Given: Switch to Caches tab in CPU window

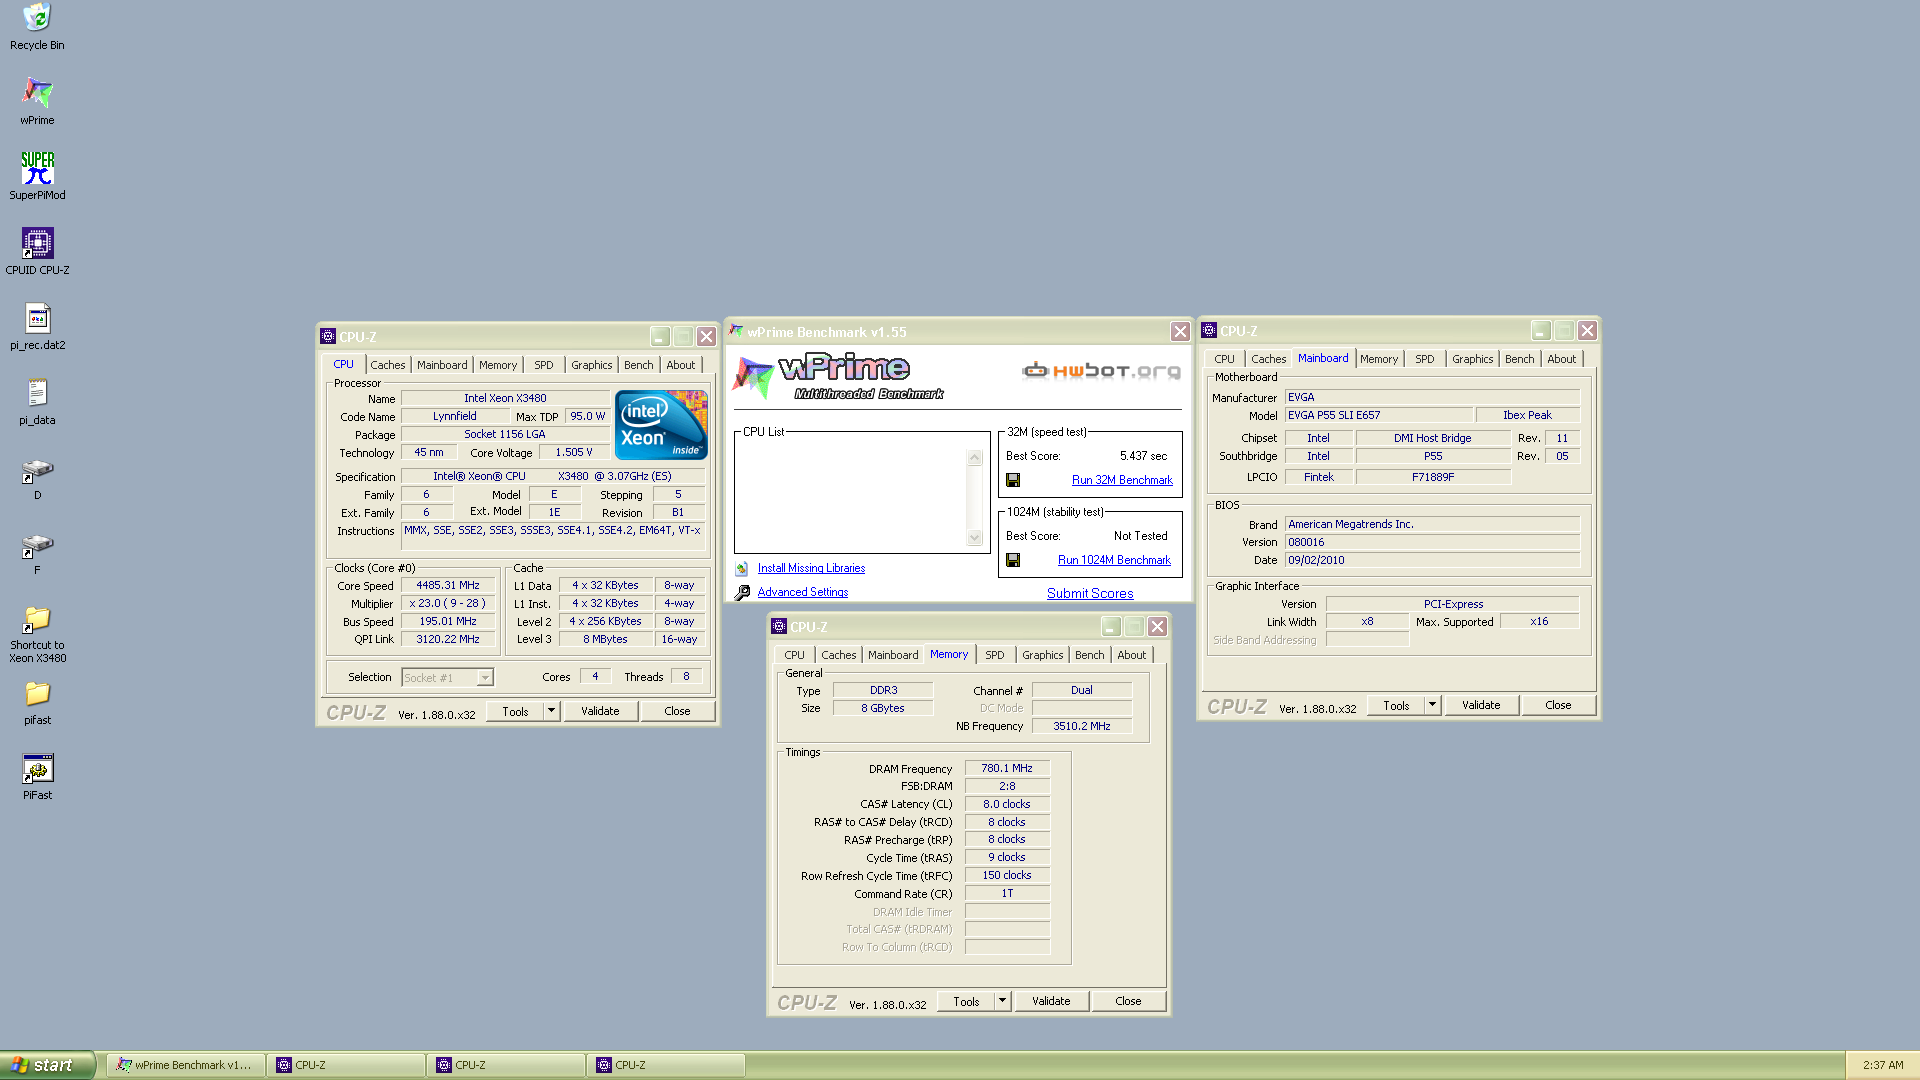Looking at the screenshot, I should (x=388, y=365).
